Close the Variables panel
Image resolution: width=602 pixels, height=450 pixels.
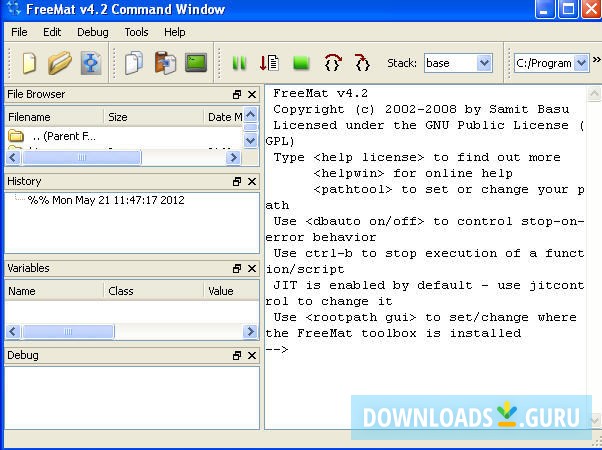point(252,269)
